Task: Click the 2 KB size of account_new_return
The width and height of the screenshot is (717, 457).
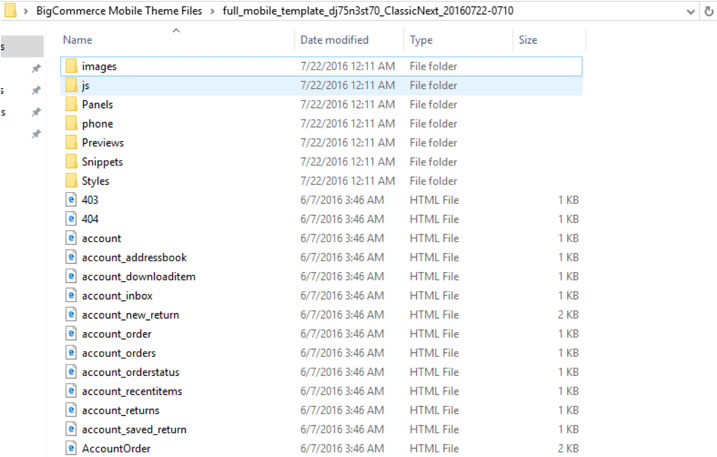Action: 568,315
